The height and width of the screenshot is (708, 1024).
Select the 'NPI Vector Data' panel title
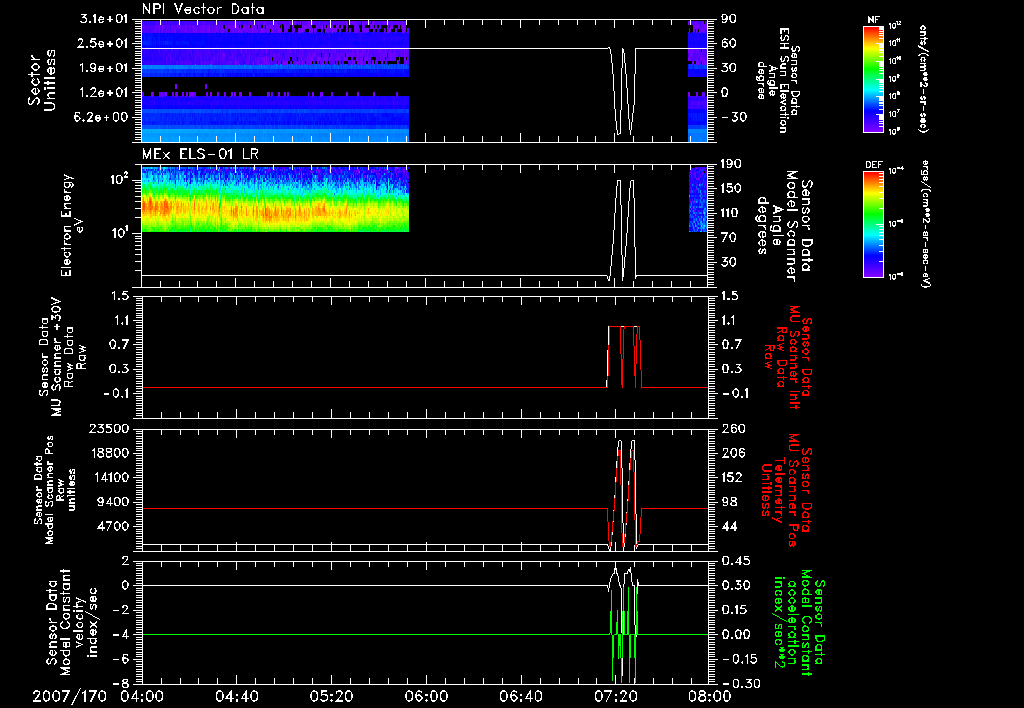tap(203, 9)
